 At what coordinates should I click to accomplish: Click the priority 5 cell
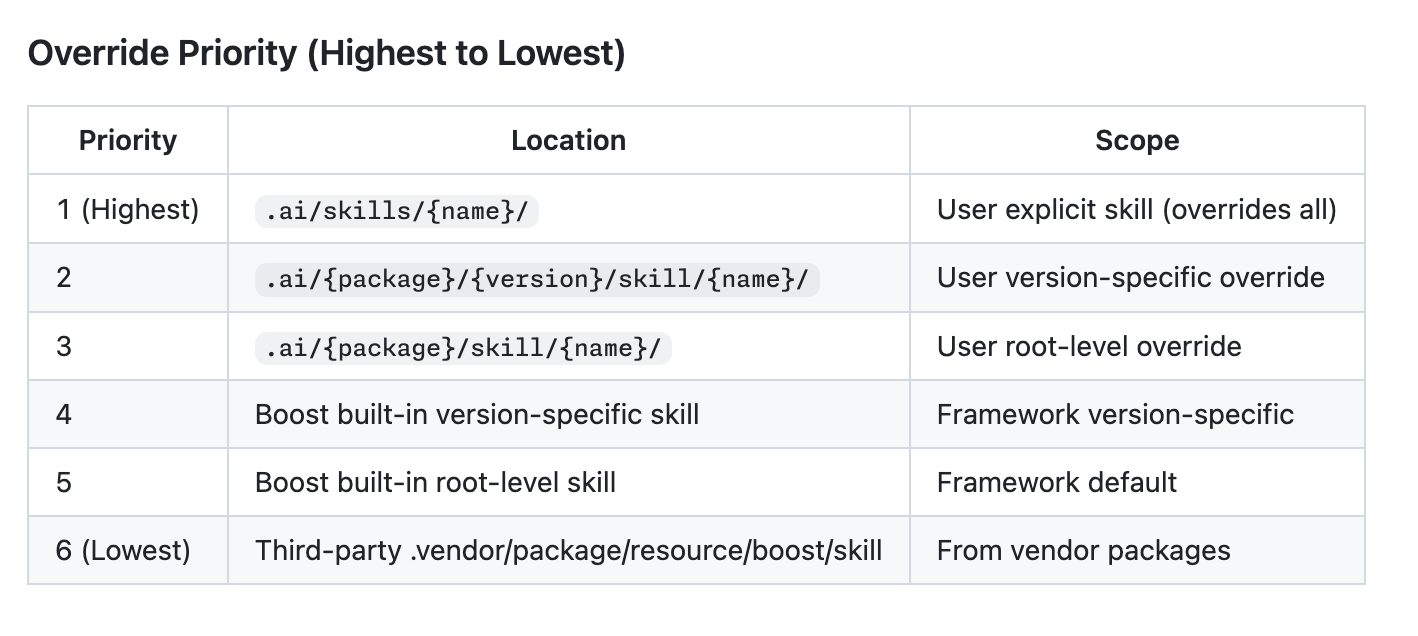click(x=64, y=482)
